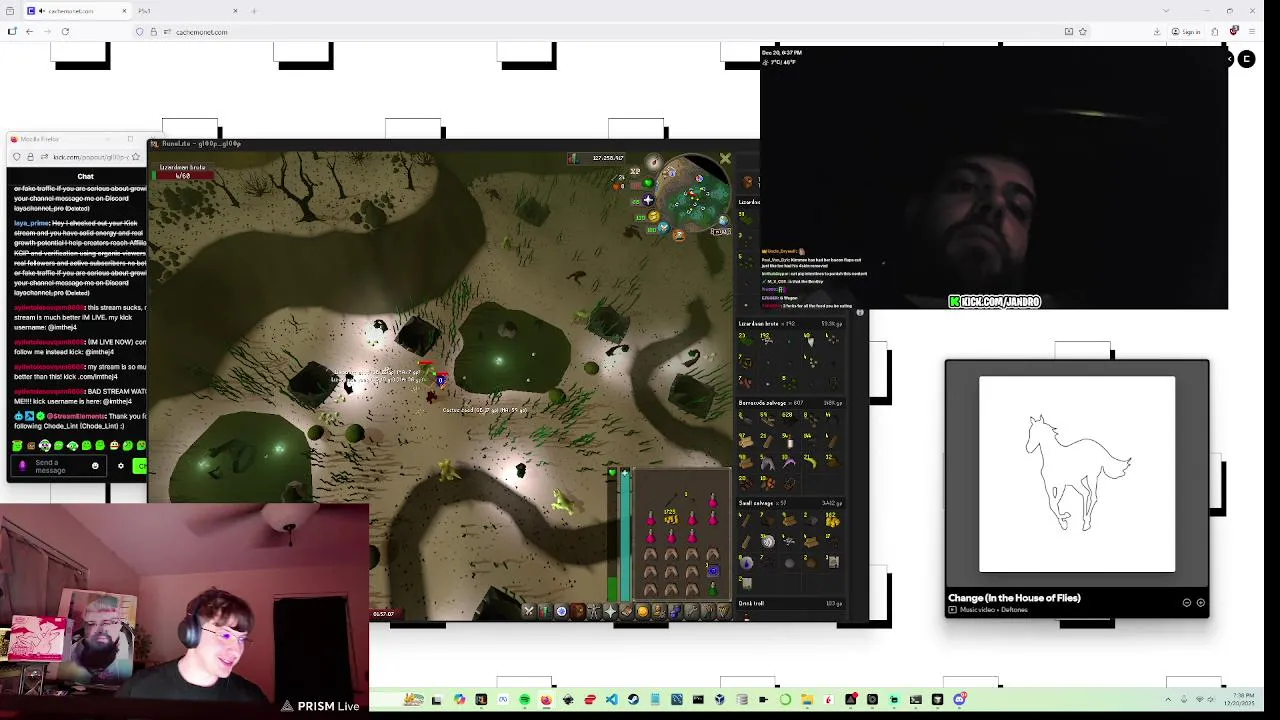Image resolution: width=1280 pixels, height=720 pixels.
Task: Open the Skills tab in the game
Action: [545, 611]
